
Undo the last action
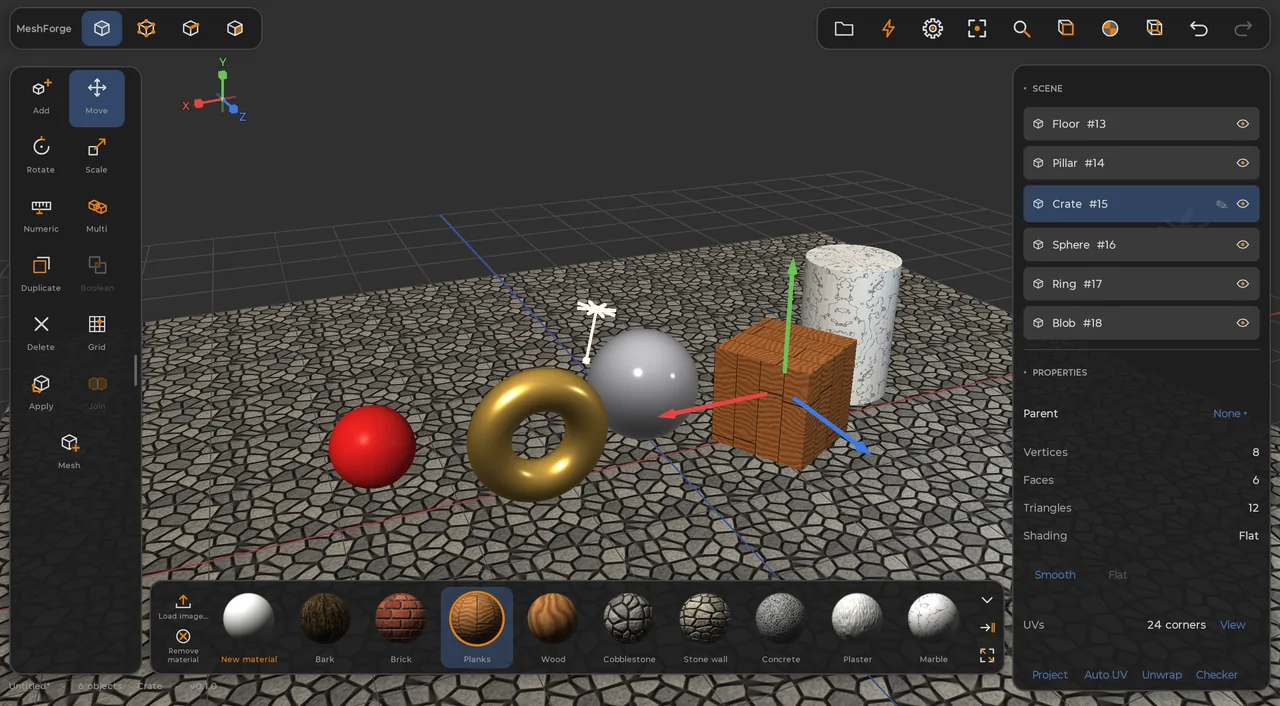click(1199, 29)
